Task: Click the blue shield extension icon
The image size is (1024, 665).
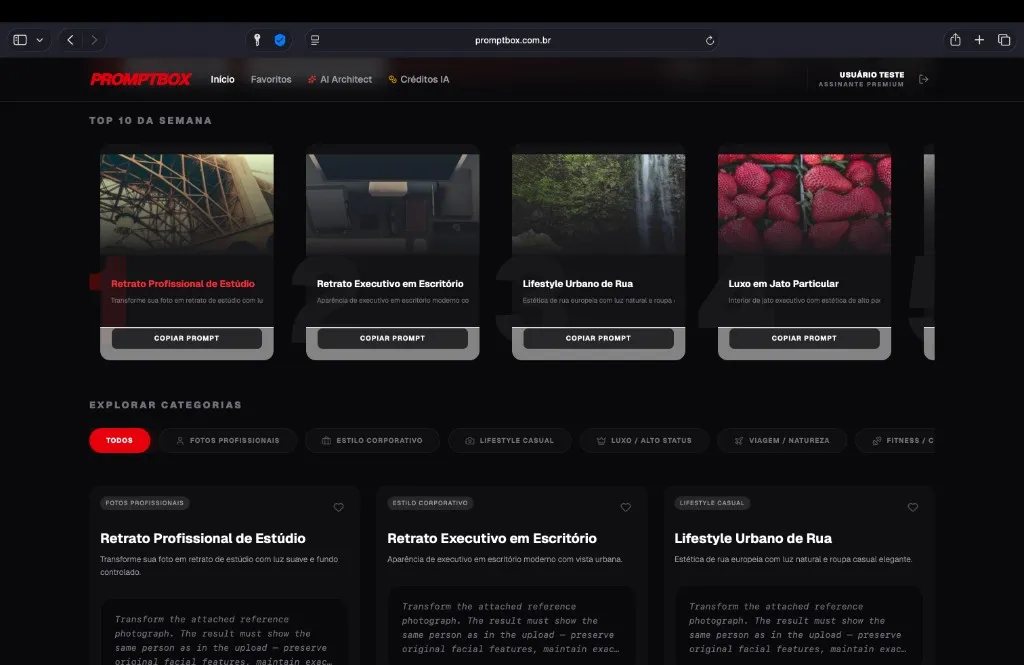Action: (x=281, y=40)
